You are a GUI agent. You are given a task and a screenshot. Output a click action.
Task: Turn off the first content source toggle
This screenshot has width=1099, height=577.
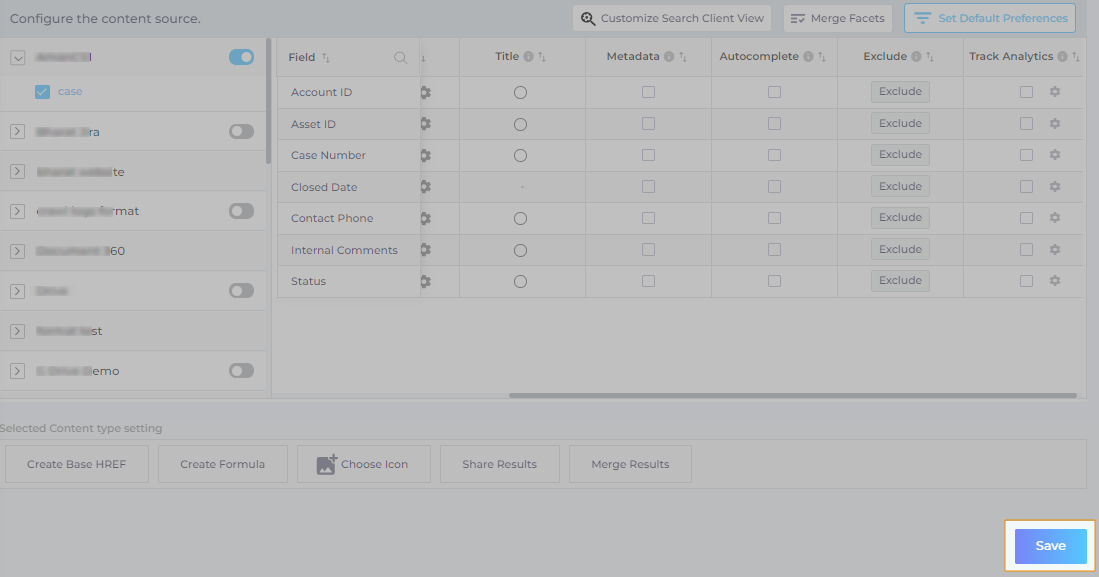coord(241,58)
